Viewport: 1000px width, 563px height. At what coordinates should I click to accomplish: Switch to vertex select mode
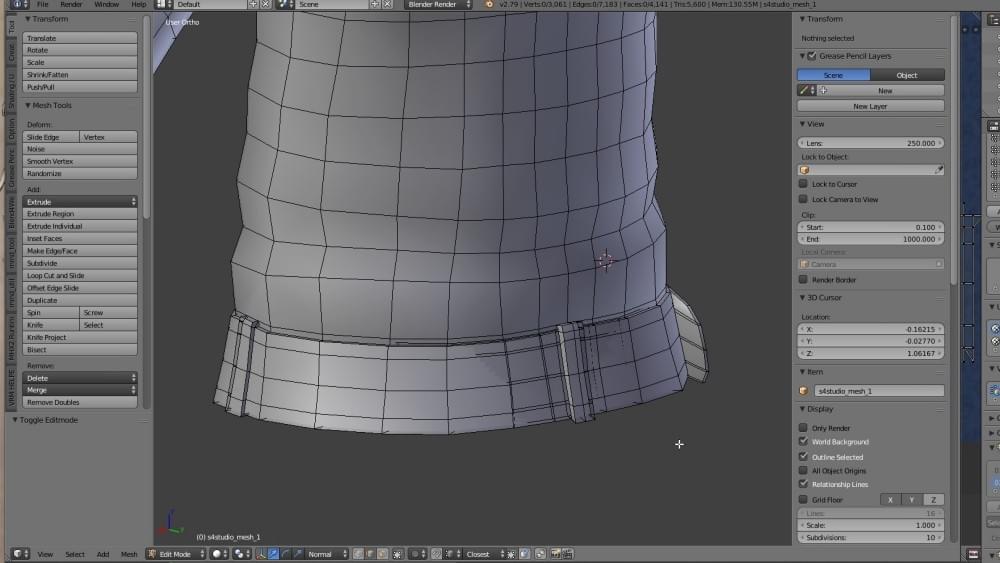point(358,553)
